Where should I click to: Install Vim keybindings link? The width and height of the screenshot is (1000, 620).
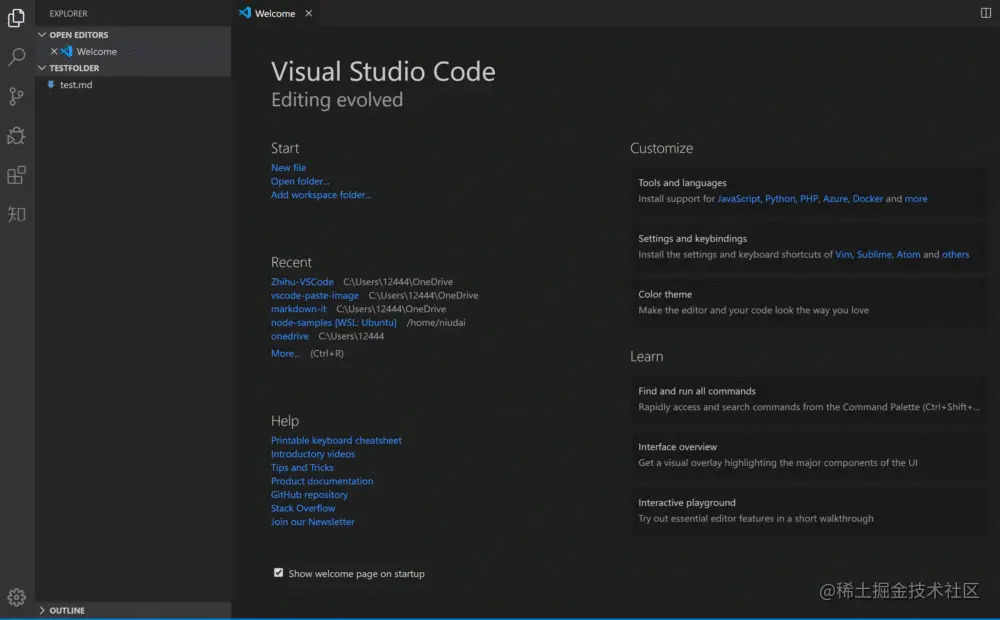[843, 255]
